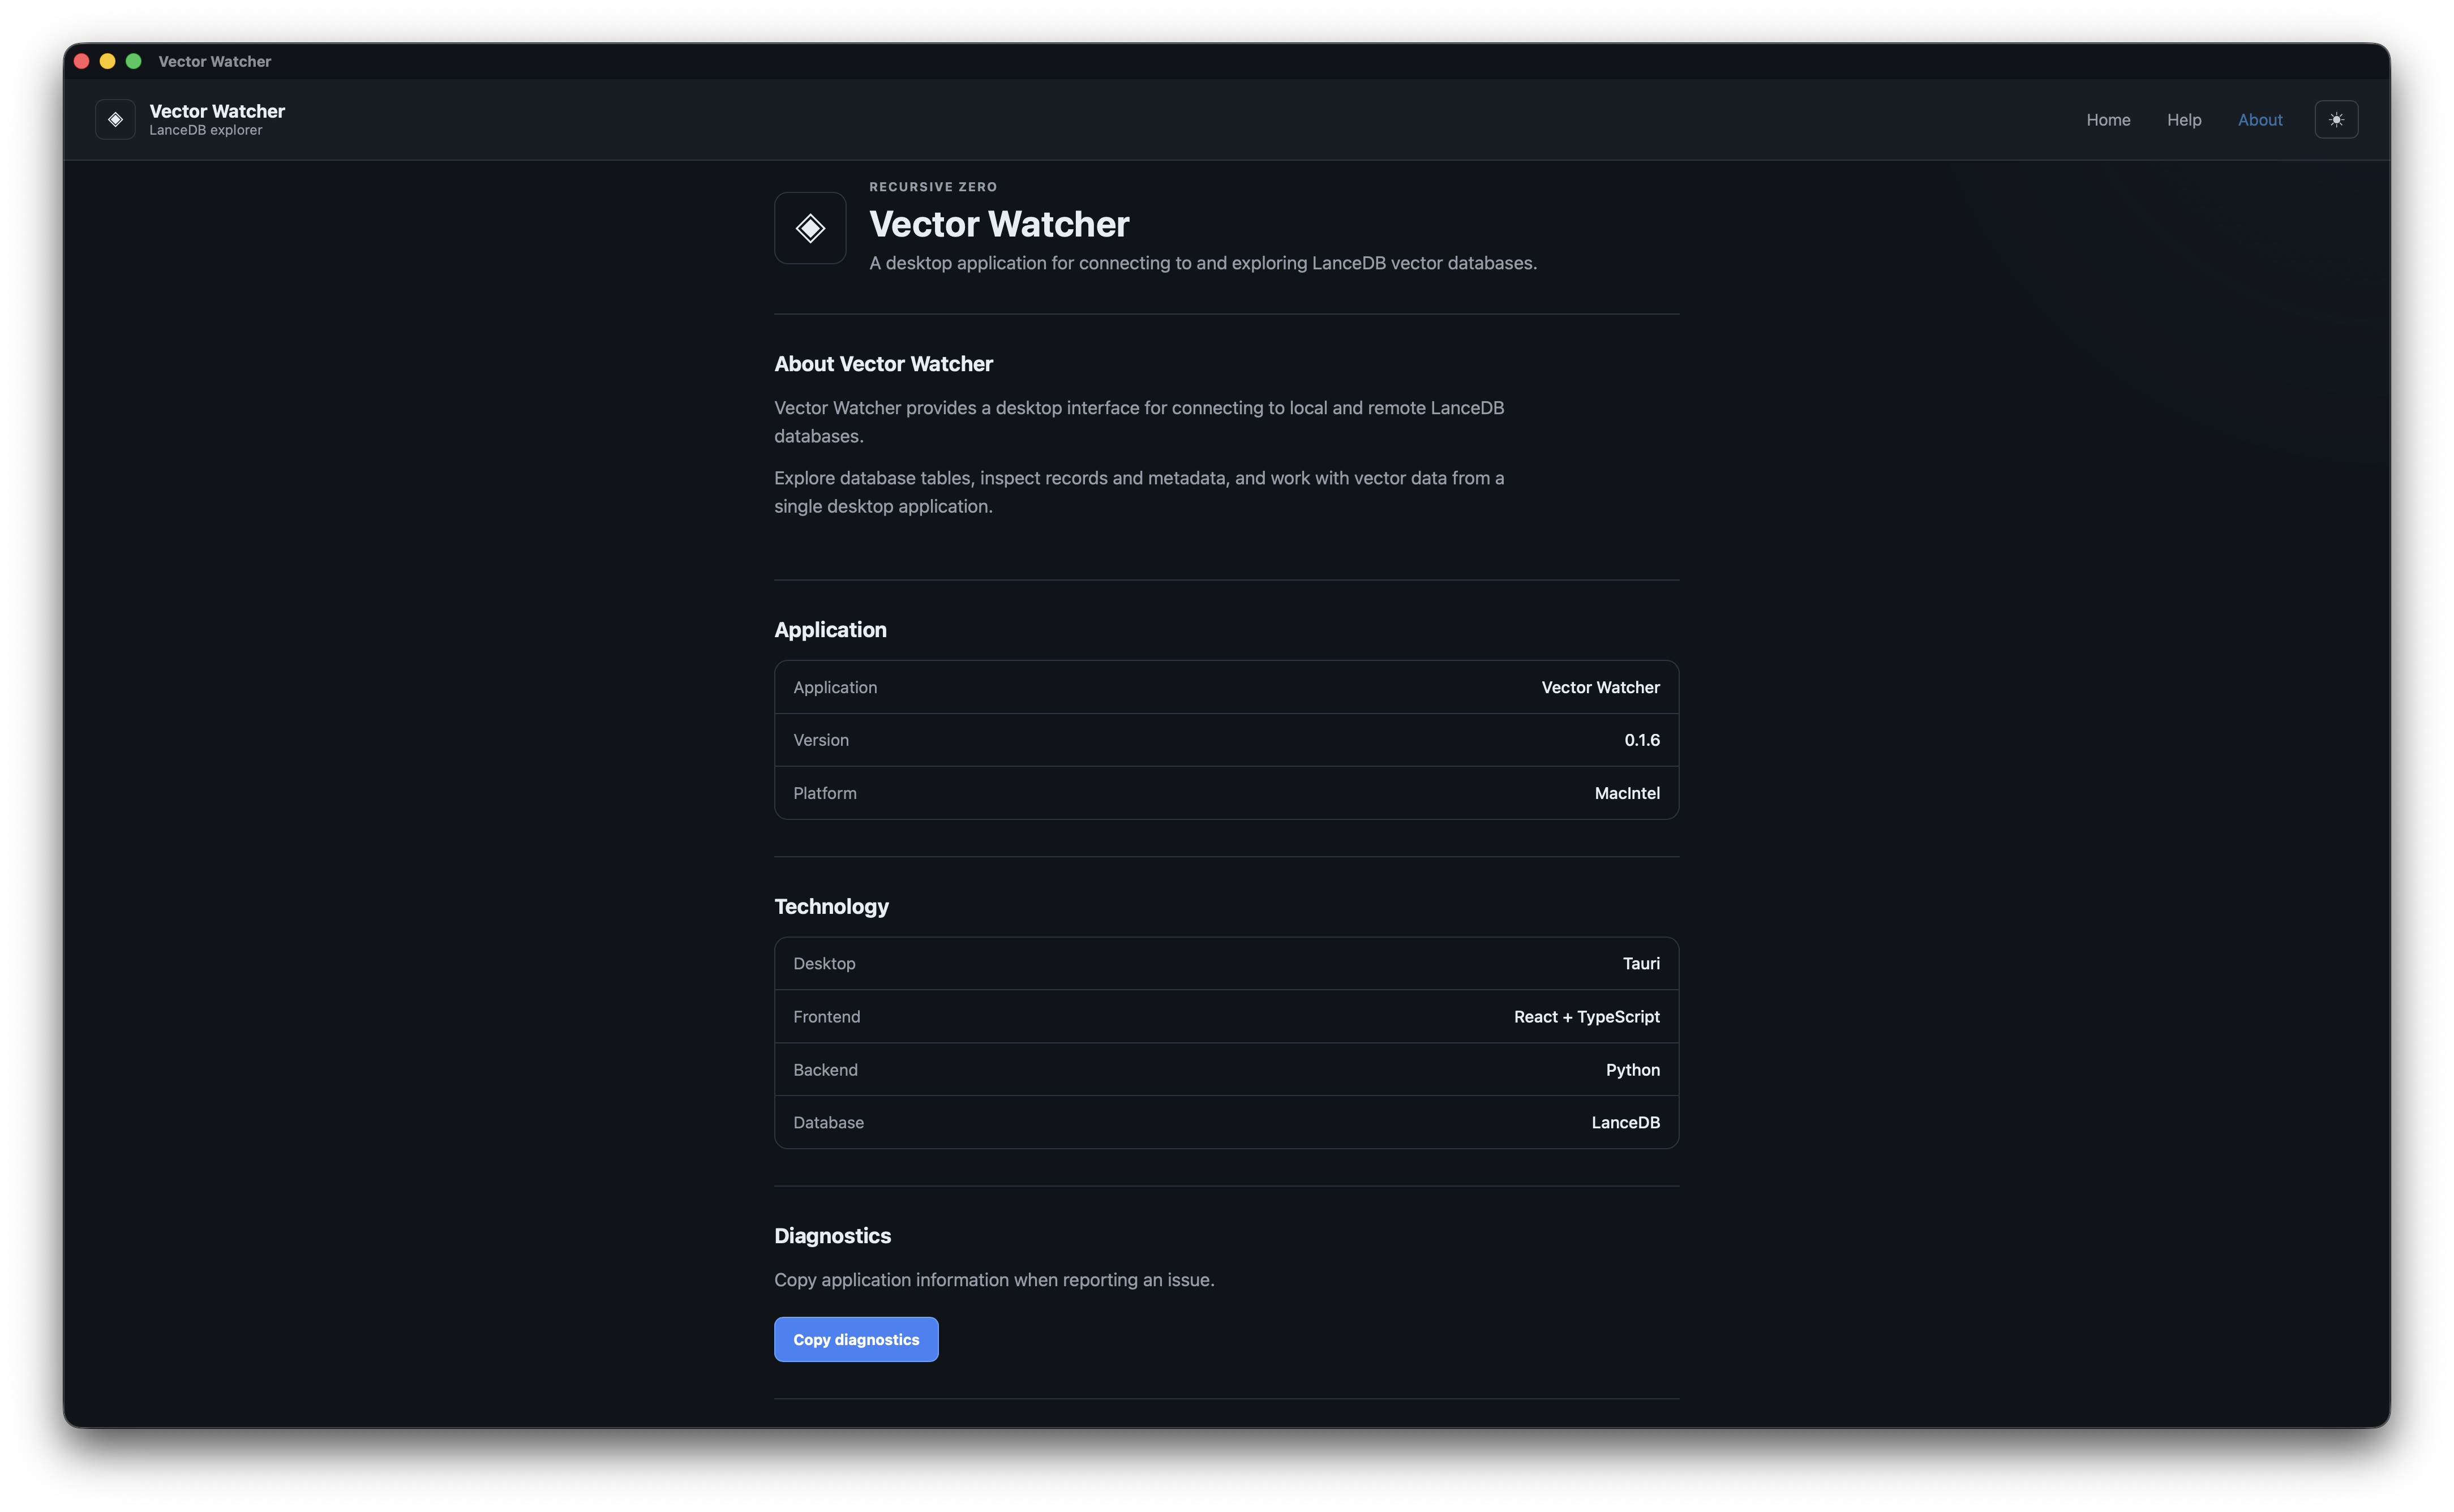The image size is (2454, 1512).
Task: Click the Vector Watcher diamond logo in header
Action: (x=115, y=120)
